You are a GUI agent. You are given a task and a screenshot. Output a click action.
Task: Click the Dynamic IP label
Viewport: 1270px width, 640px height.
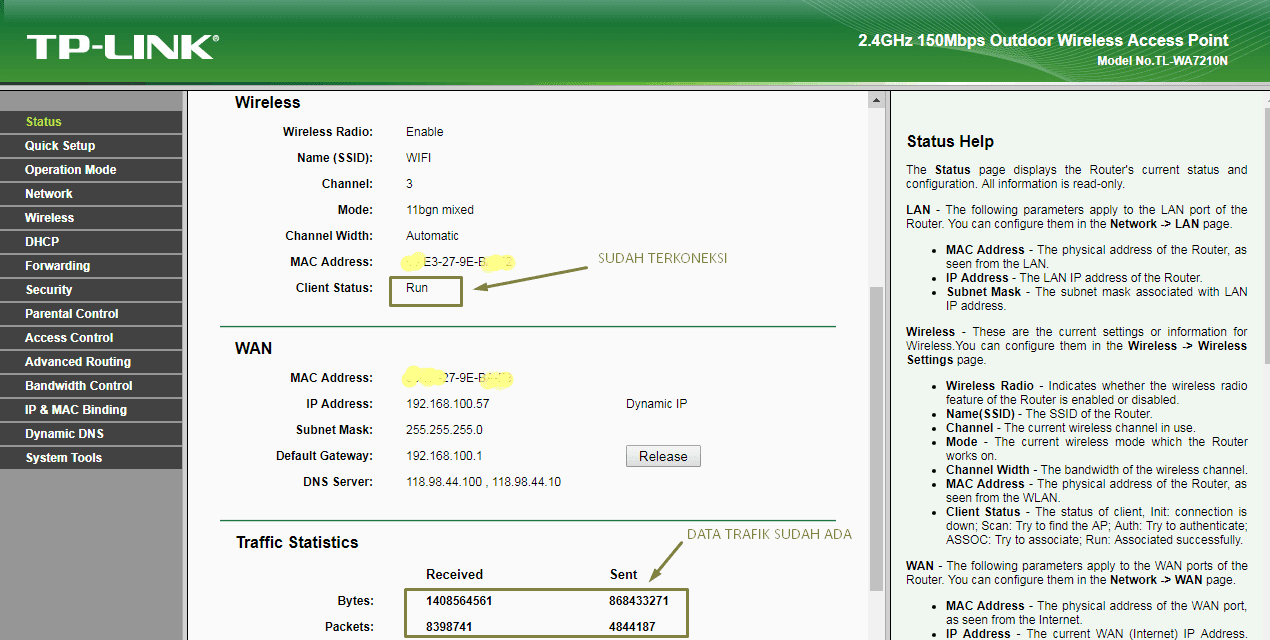[x=656, y=404]
